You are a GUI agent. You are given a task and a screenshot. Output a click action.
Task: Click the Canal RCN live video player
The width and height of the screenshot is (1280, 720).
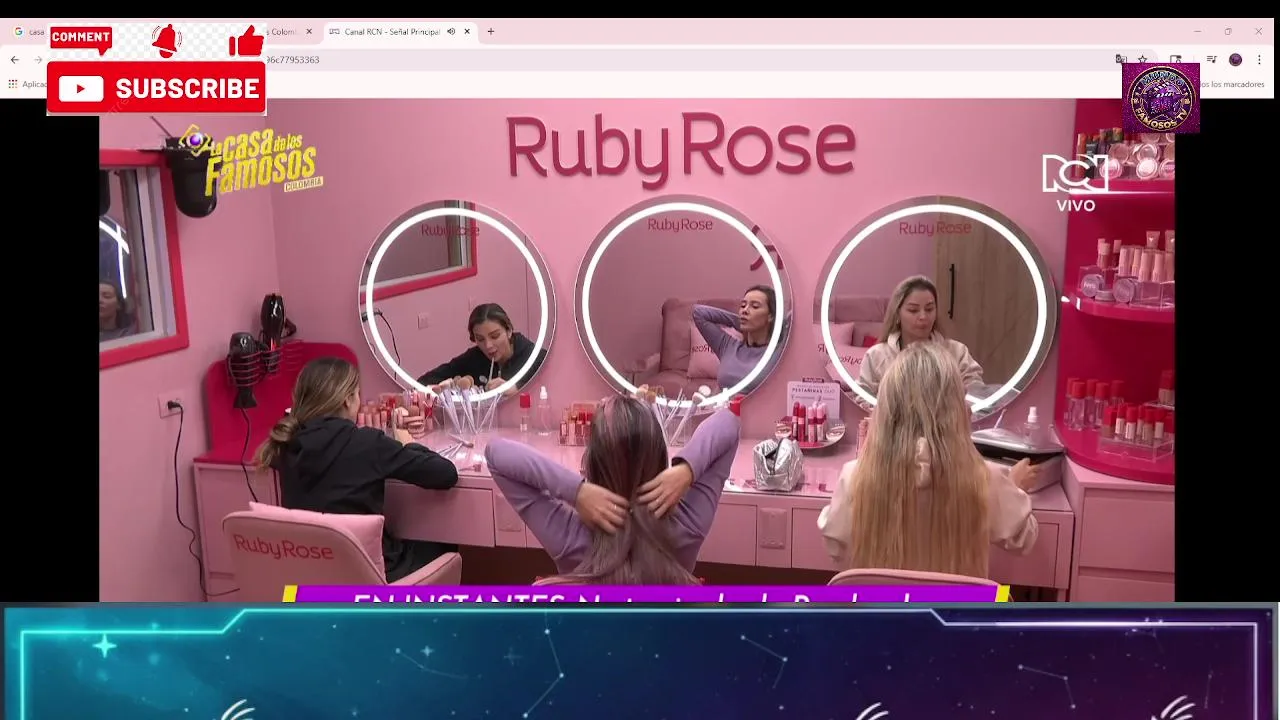[x=637, y=350]
